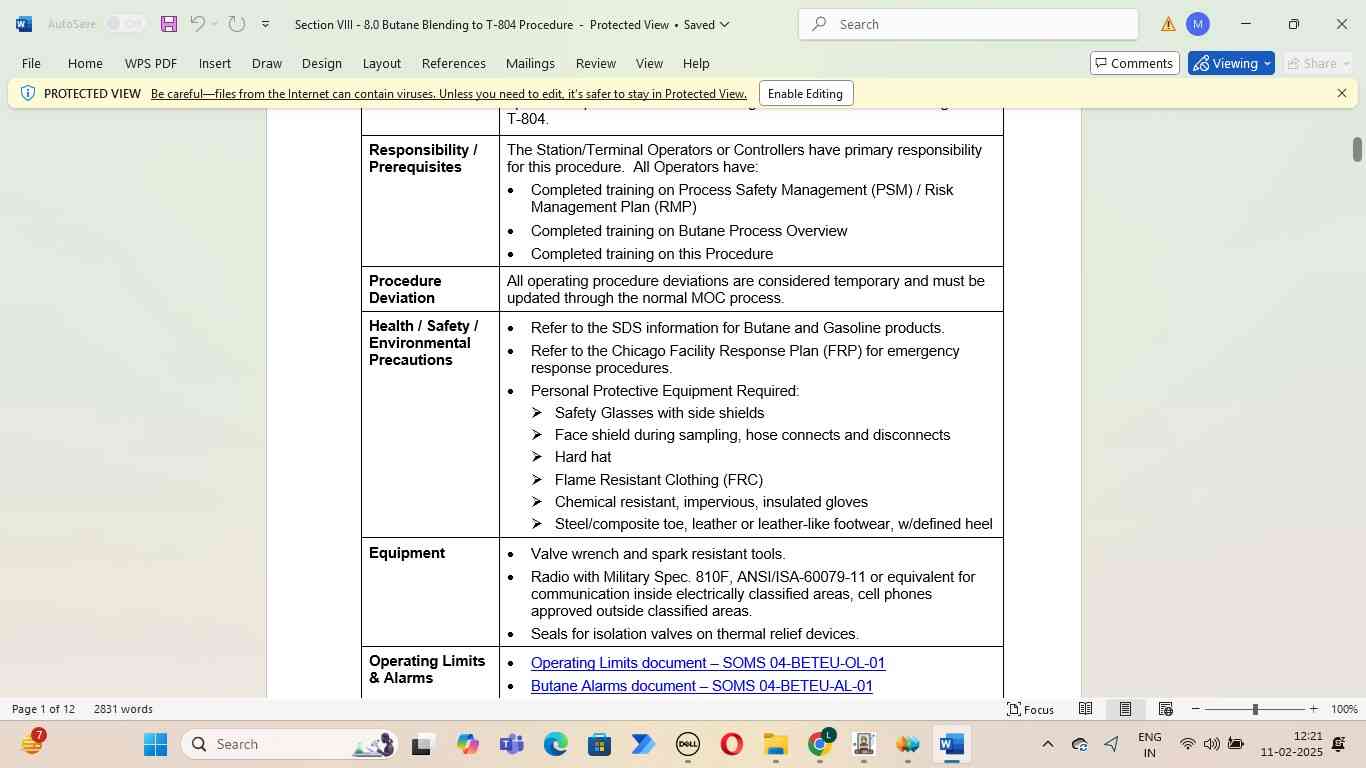The image size is (1366, 768).
Task: Open Operating Limits document SOMS 04-BETEU-OL-01 link
Action: point(708,663)
